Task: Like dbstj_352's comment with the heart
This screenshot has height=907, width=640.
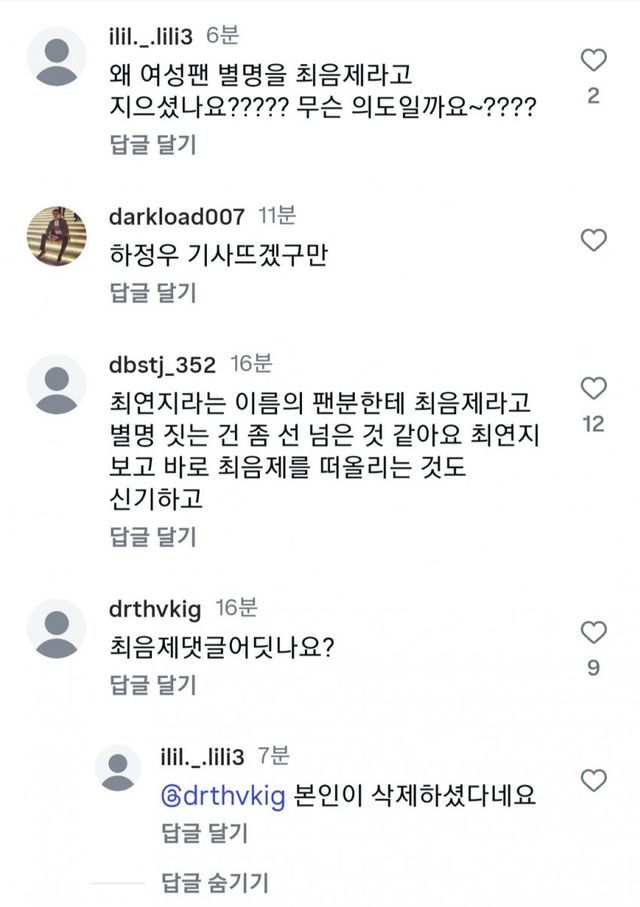Action: point(594,388)
